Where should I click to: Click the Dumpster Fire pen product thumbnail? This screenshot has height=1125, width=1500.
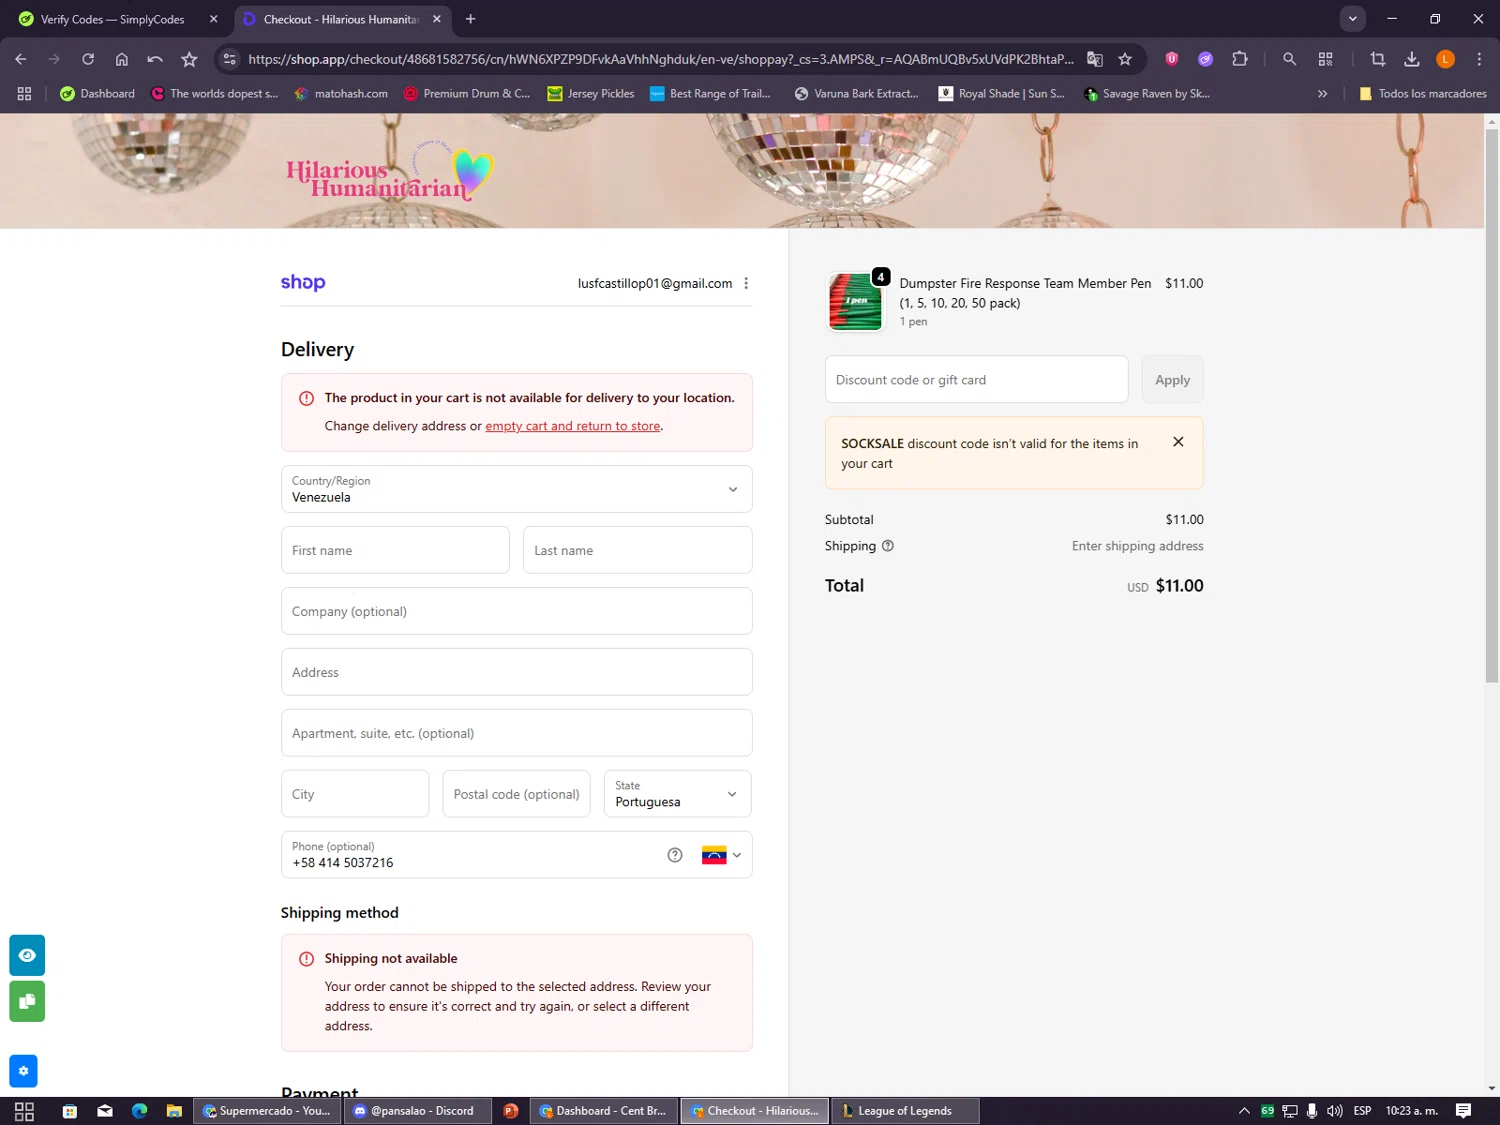[856, 302]
